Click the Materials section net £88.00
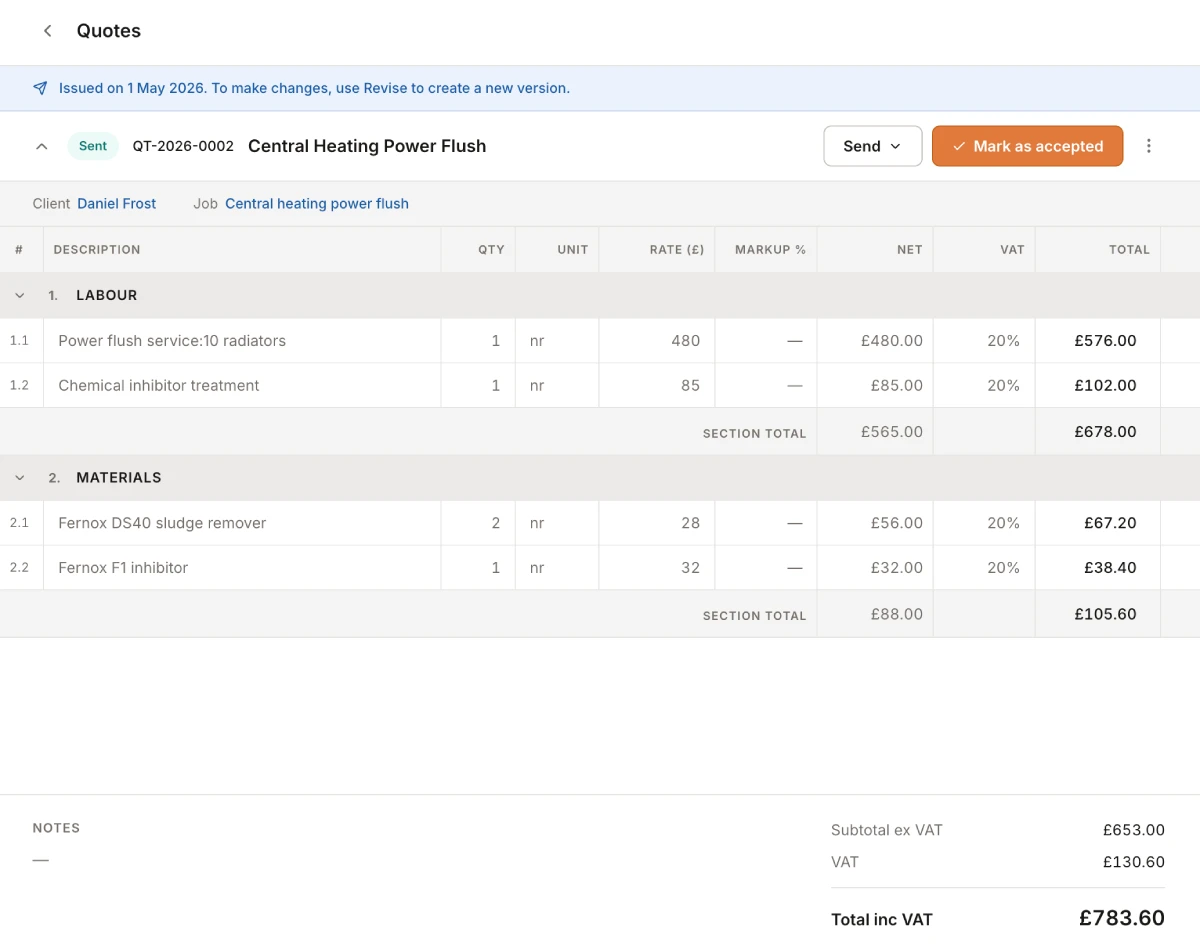 [x=898, y=614]
